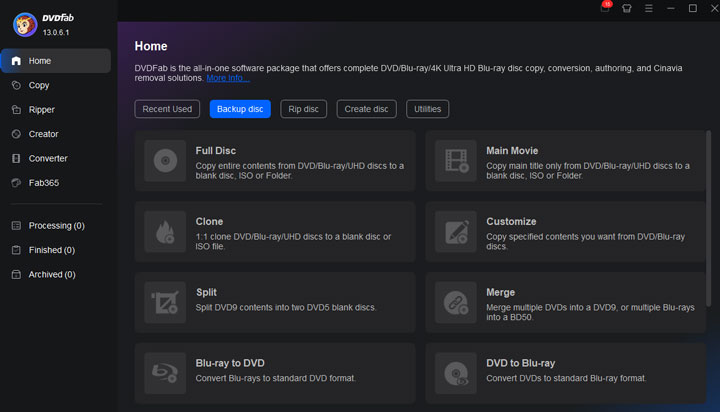The height and width of the screenshot is (412, 720).
Task: Click the Converter icon in sidebar
Action: (16, 158)
